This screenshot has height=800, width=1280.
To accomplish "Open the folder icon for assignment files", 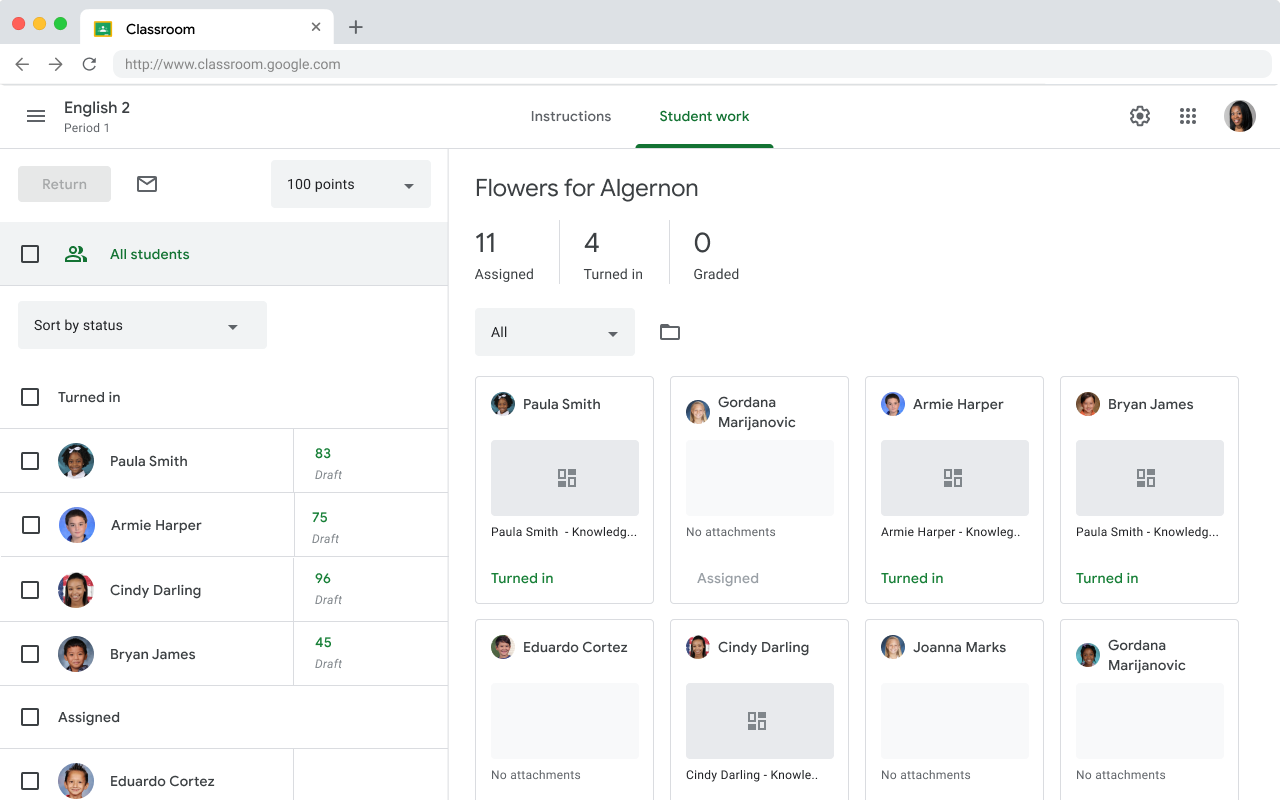I will coord(670,331).
